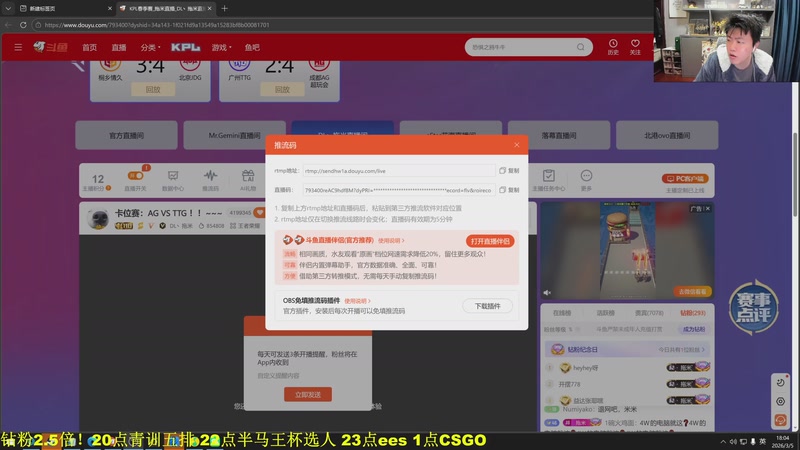Expand the 游戏 dropdown menu
The image size is (800, 450).
(x=221, y=47)
